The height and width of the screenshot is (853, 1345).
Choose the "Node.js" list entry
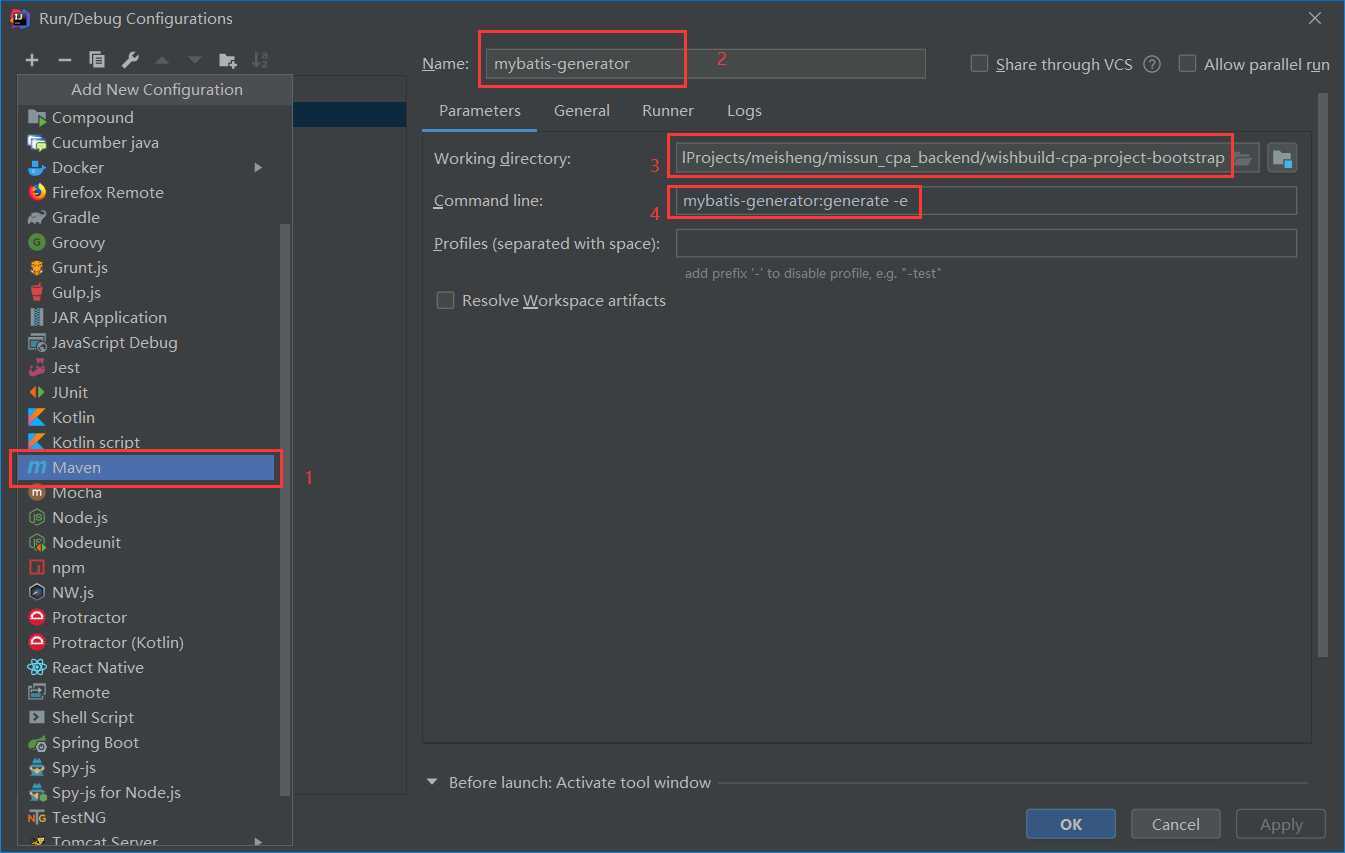point(80,517)
